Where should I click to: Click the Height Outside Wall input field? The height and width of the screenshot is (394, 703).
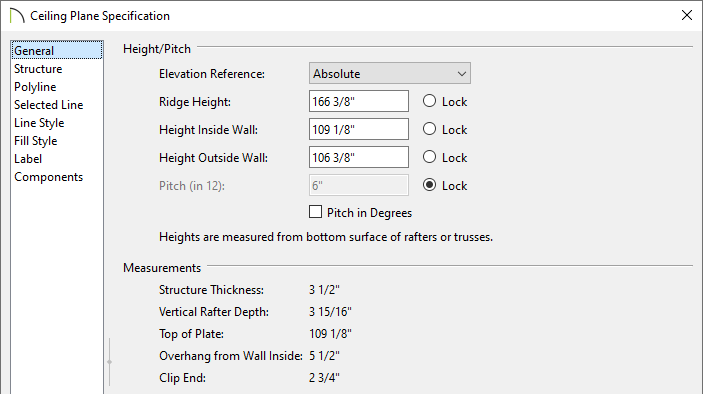pyautogui.click(x=359, y=157)
